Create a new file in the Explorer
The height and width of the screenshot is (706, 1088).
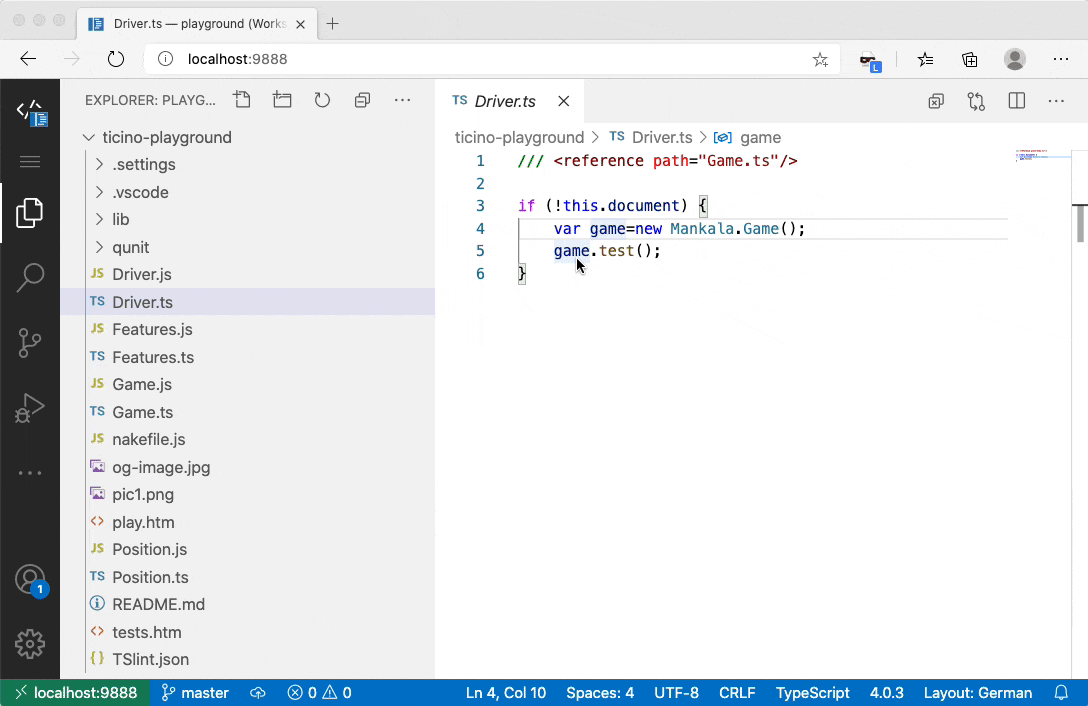pyautogui.click(x=242, y=100)
